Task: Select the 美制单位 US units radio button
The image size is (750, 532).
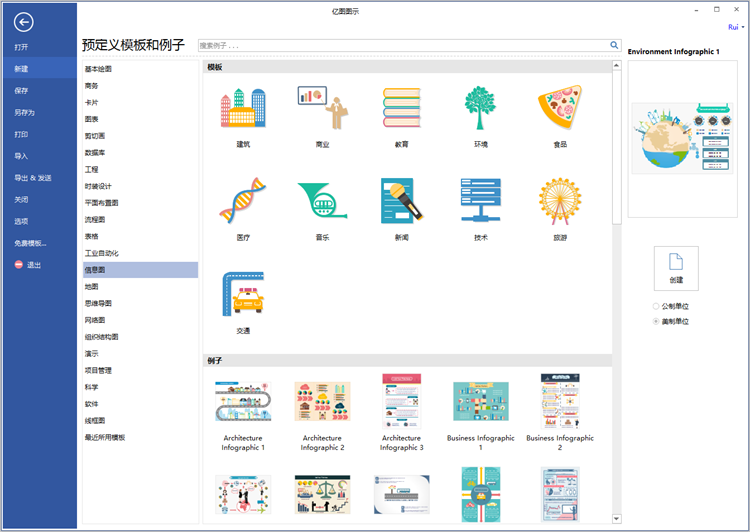Action: [x=656, y=321]
